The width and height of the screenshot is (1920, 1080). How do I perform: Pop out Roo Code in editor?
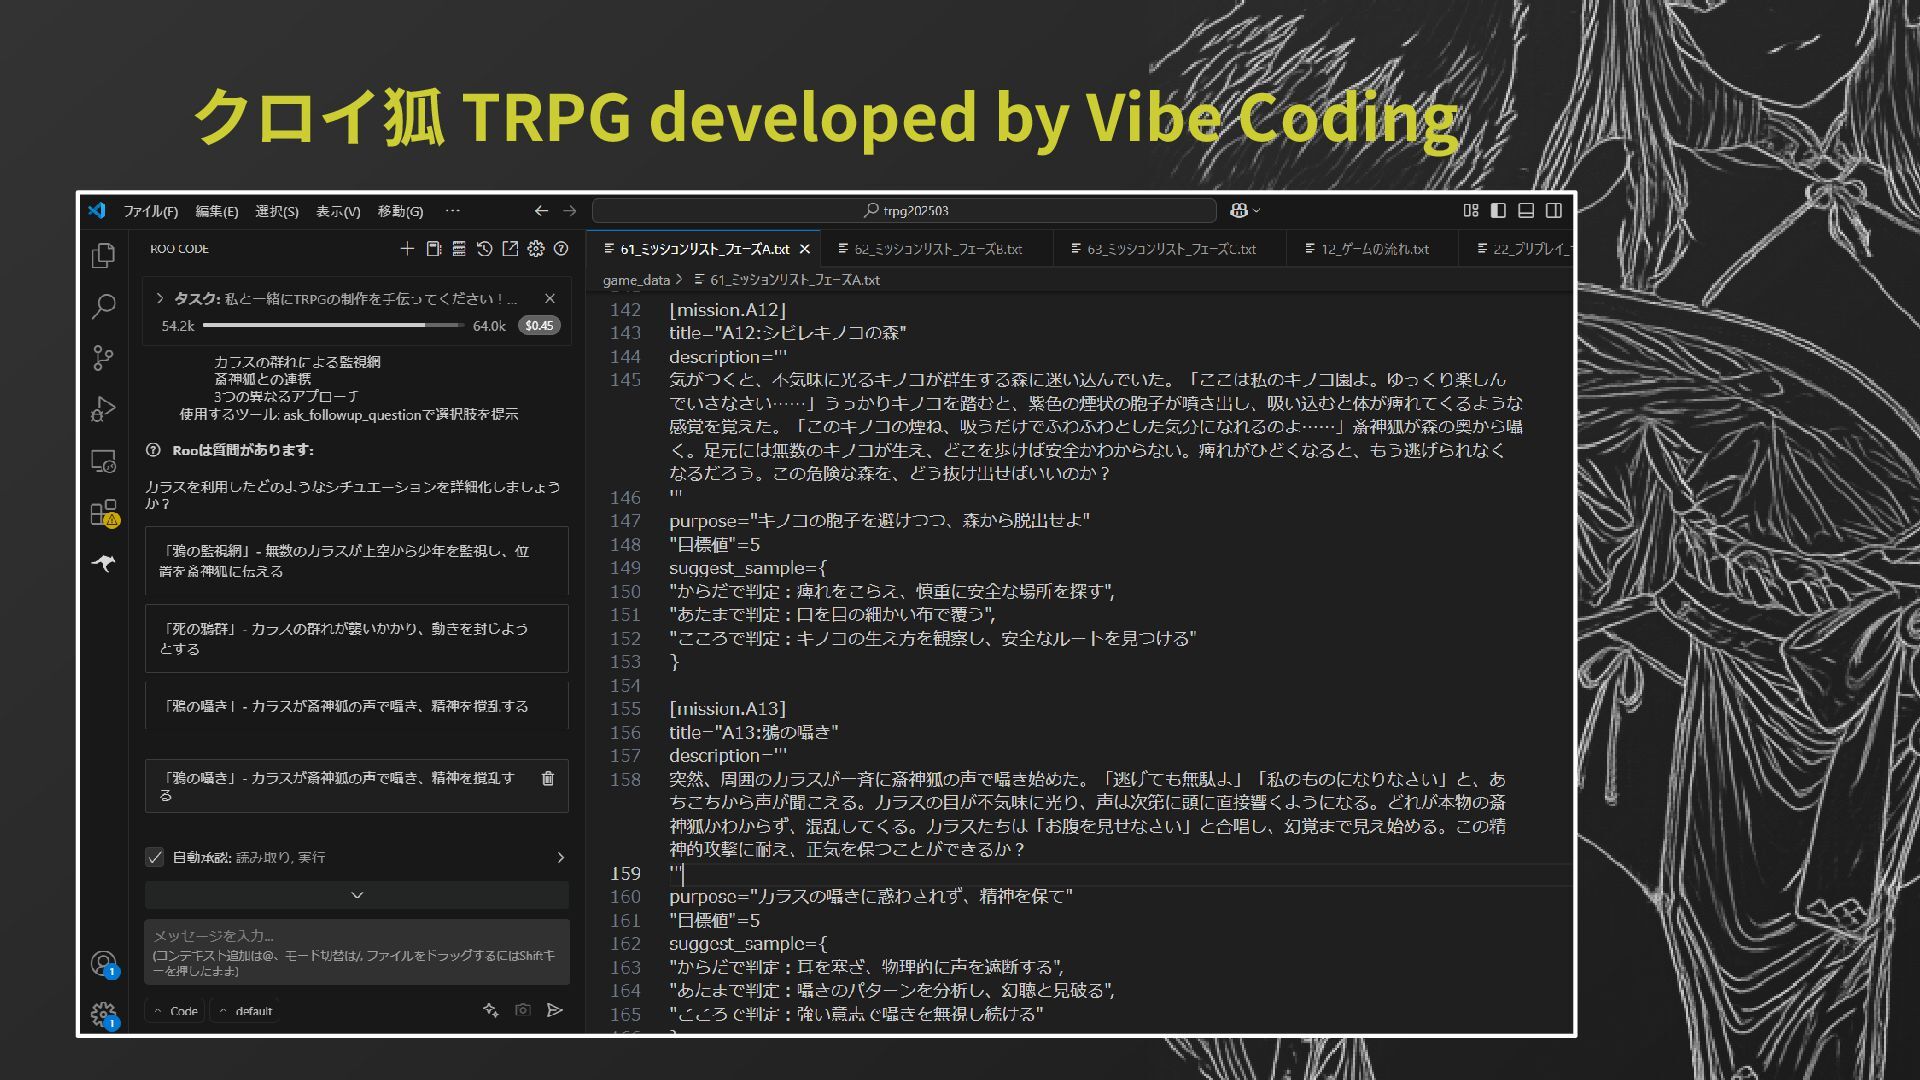pos(510,249)
